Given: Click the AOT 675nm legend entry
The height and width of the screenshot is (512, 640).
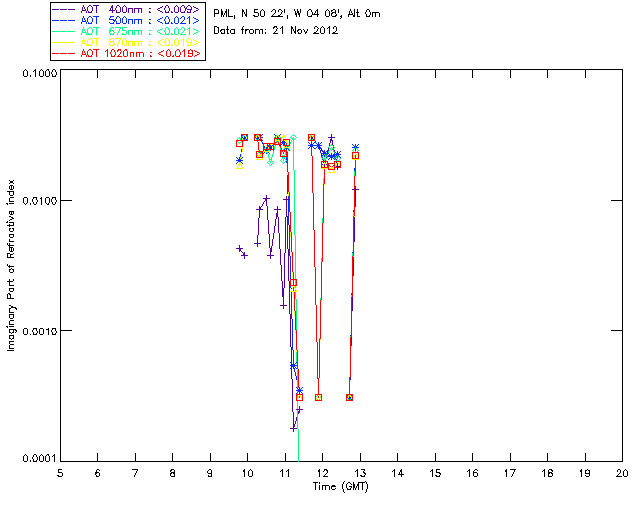Looking at the screenshot, I should [127, 31].
